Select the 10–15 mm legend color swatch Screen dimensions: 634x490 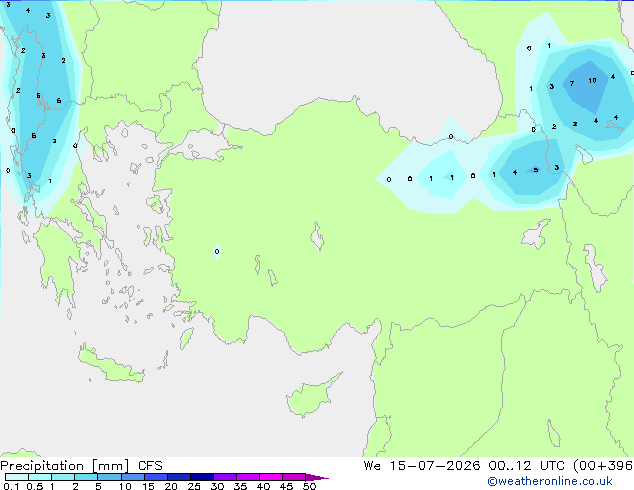click(132, 477)
